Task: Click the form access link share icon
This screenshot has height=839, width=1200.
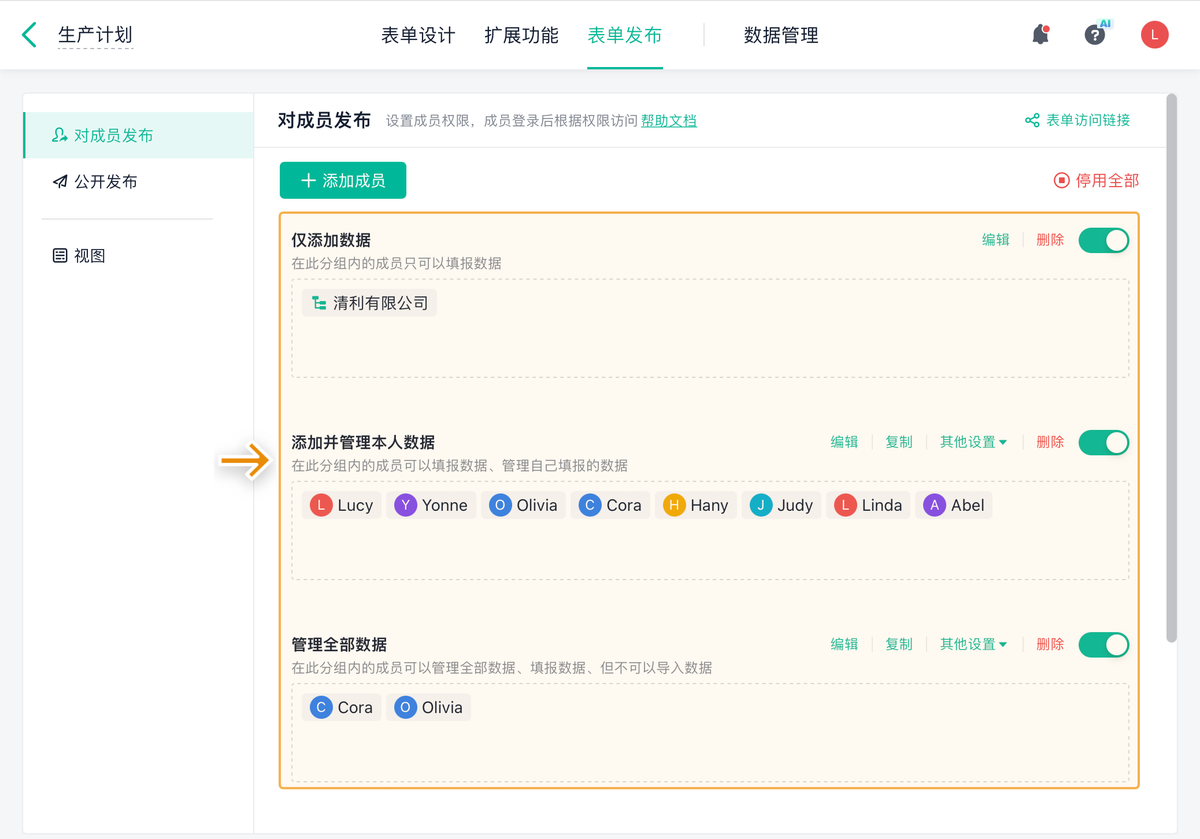Action: click(1032, 121)
